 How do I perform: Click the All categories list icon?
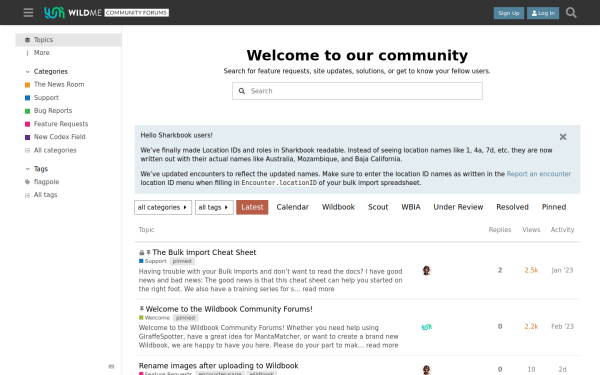click(28, 150)
